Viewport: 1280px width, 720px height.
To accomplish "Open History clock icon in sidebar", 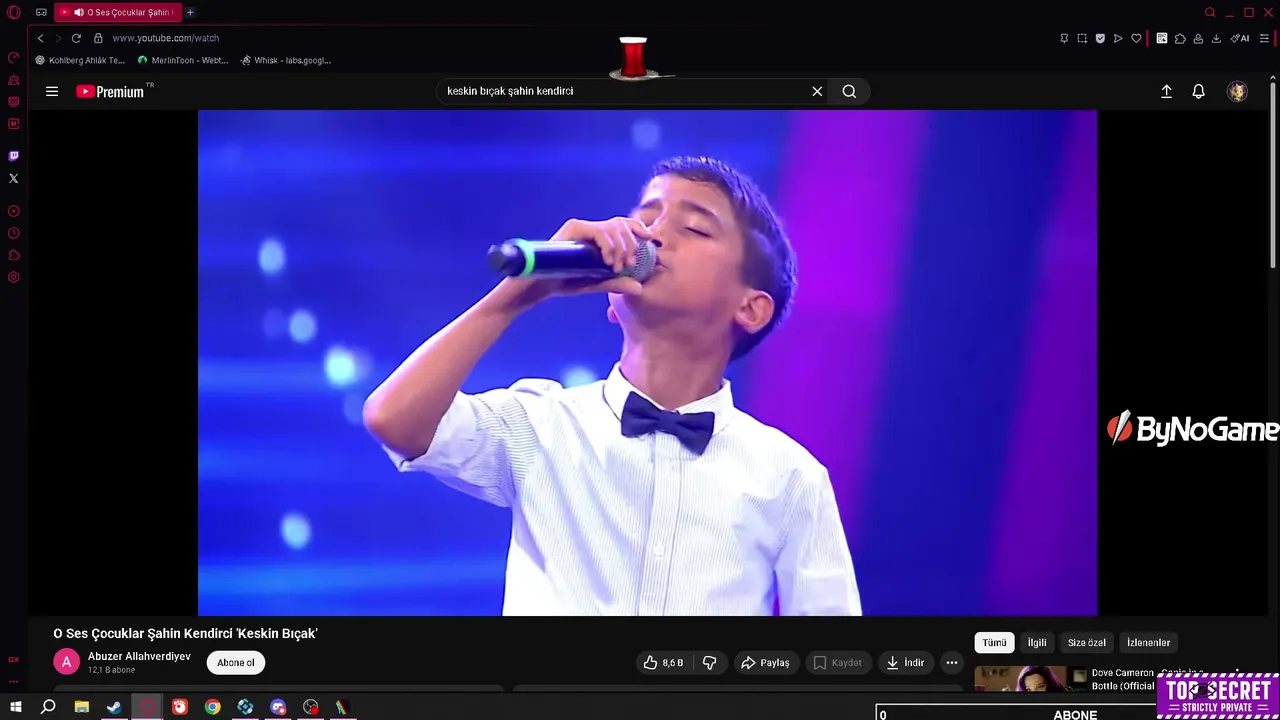I will pos(14,233).
